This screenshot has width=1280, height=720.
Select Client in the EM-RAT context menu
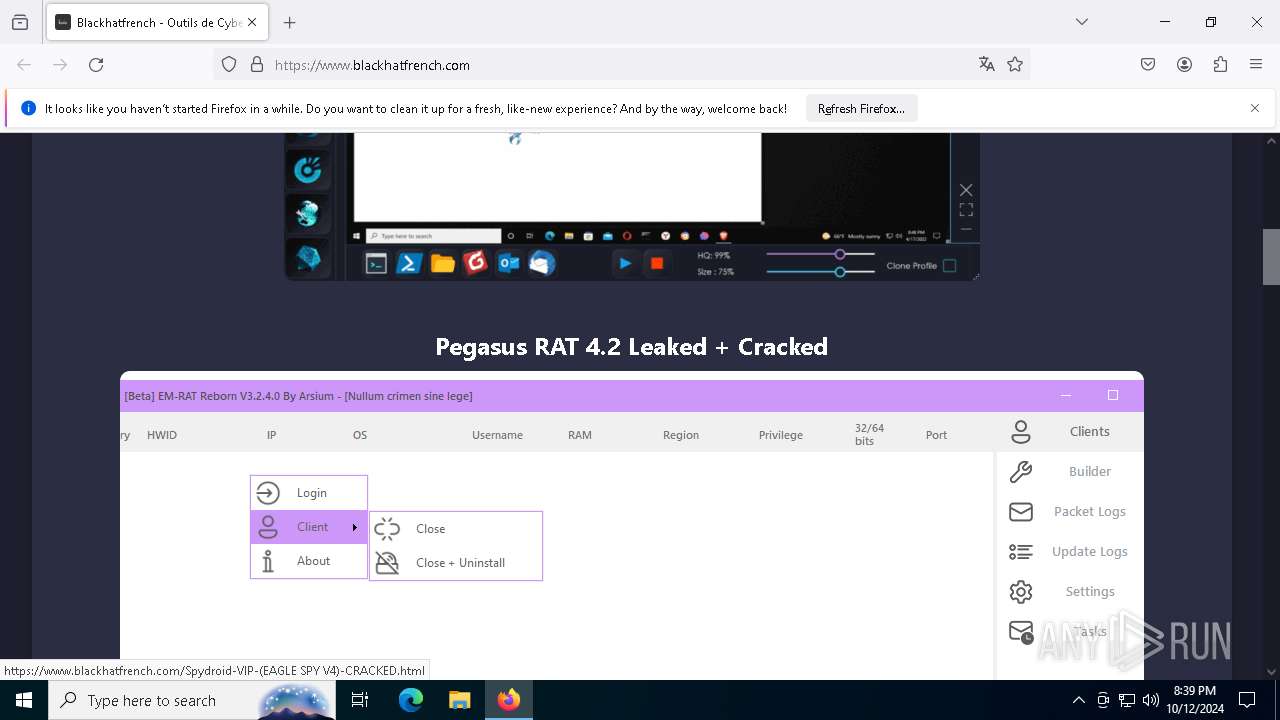point(309,527)
